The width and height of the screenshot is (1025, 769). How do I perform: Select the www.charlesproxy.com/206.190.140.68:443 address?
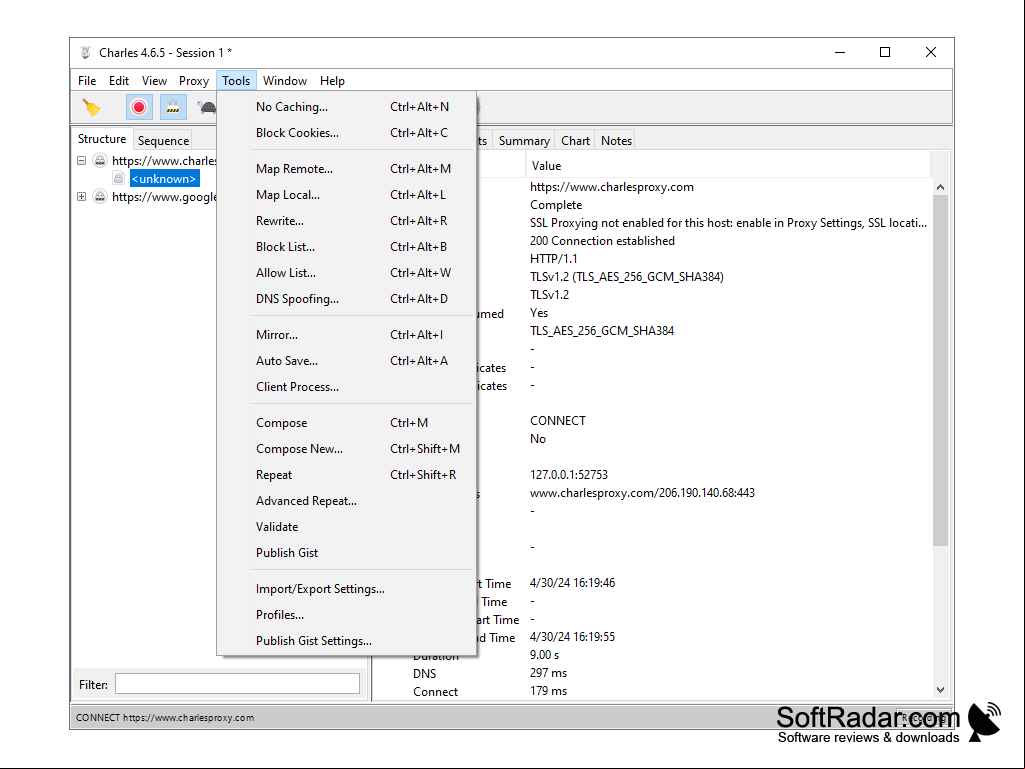(642, 493)
